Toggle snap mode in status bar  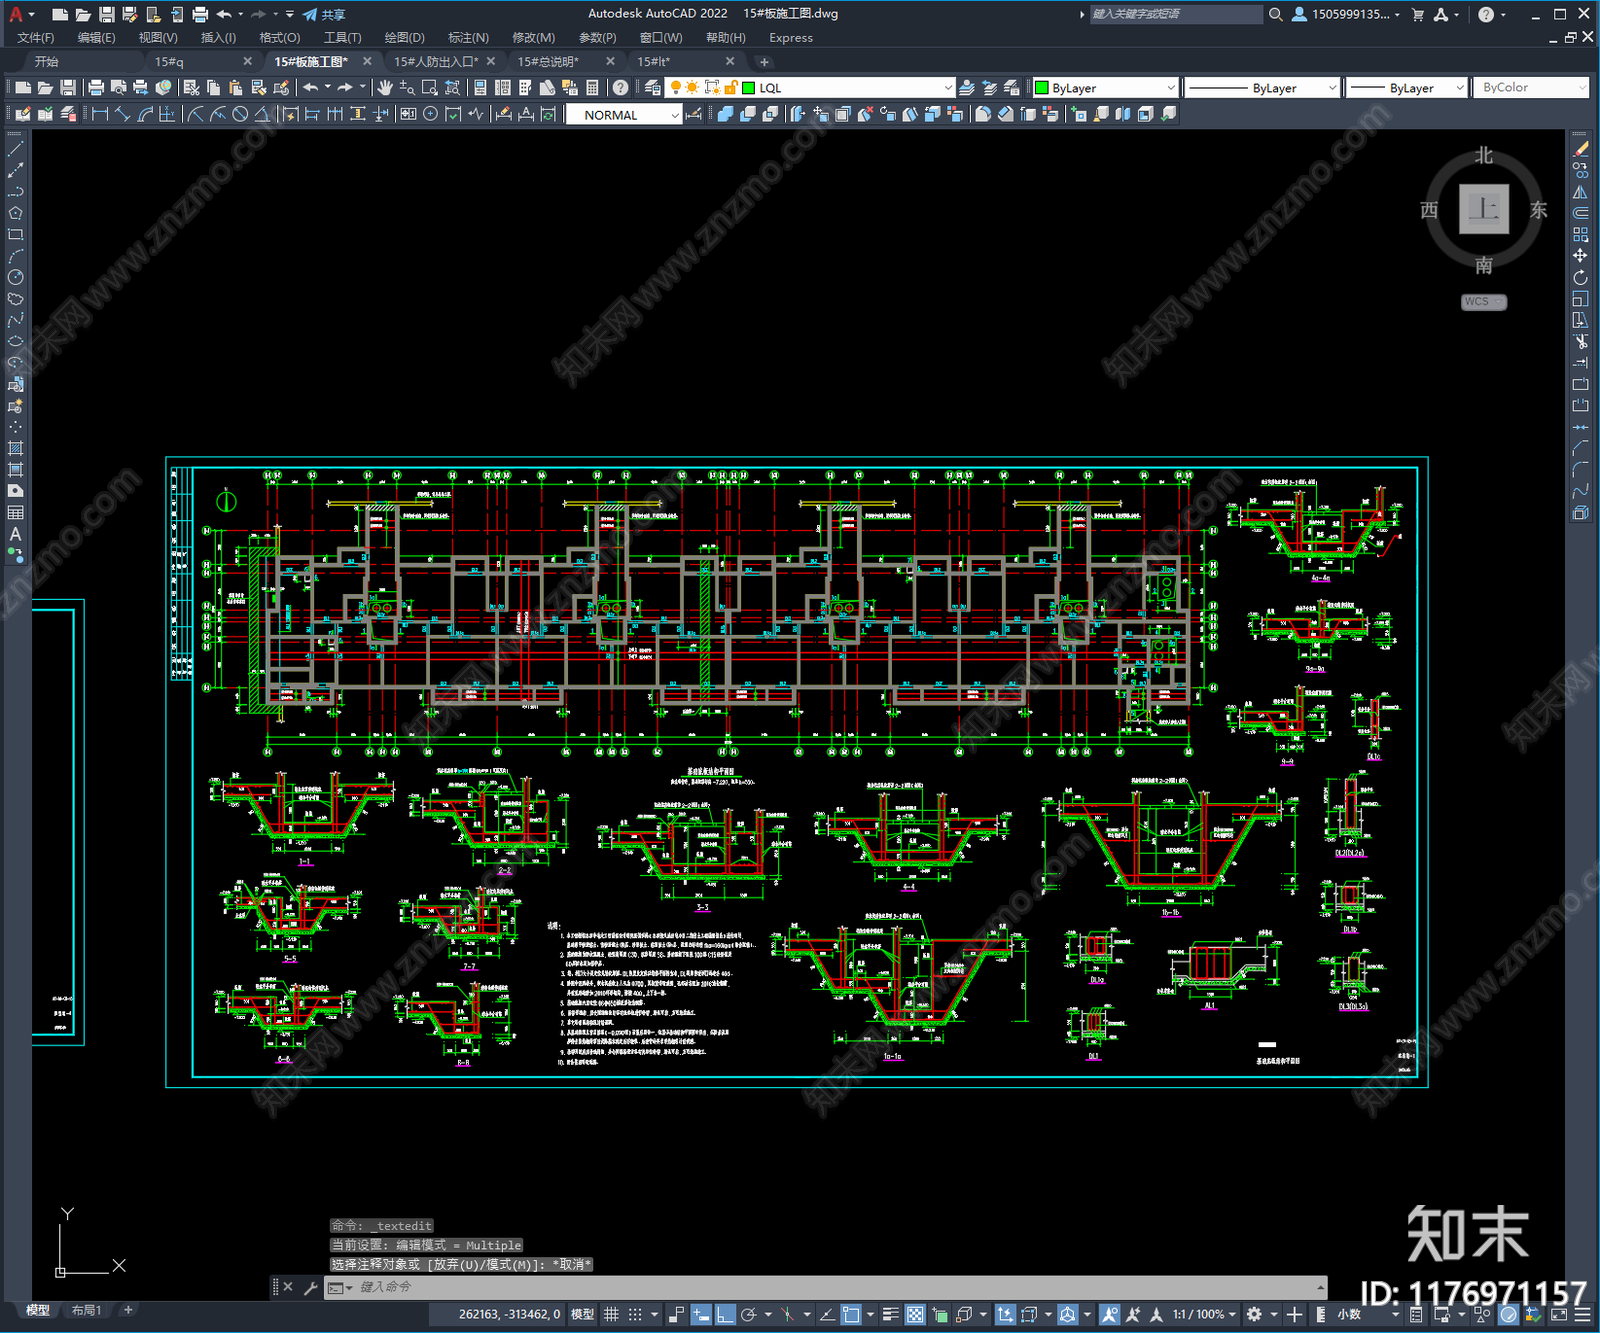click(x=635, y=1314)
